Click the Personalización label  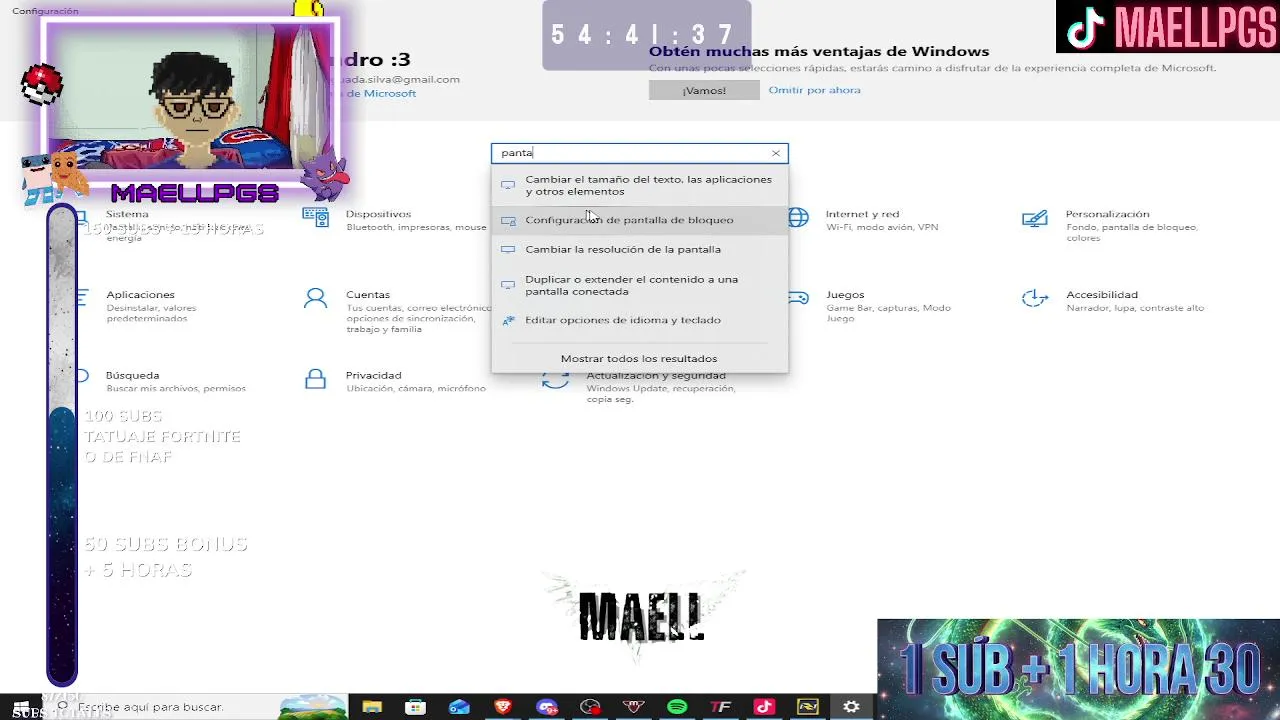1107,214
